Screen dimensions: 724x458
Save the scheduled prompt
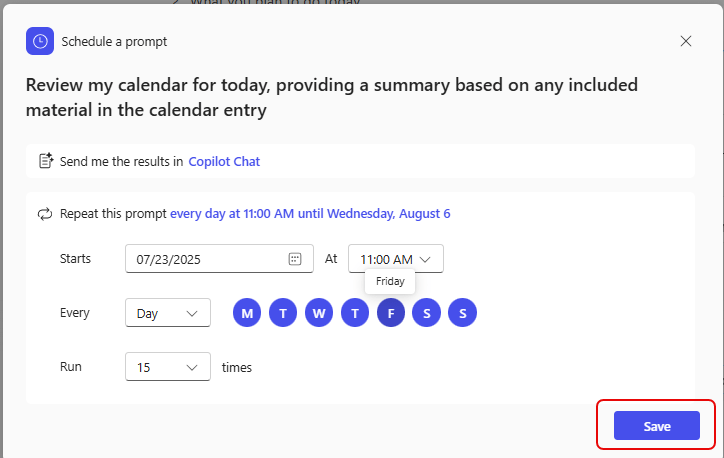pyautogui.click(x=656, y=426)
